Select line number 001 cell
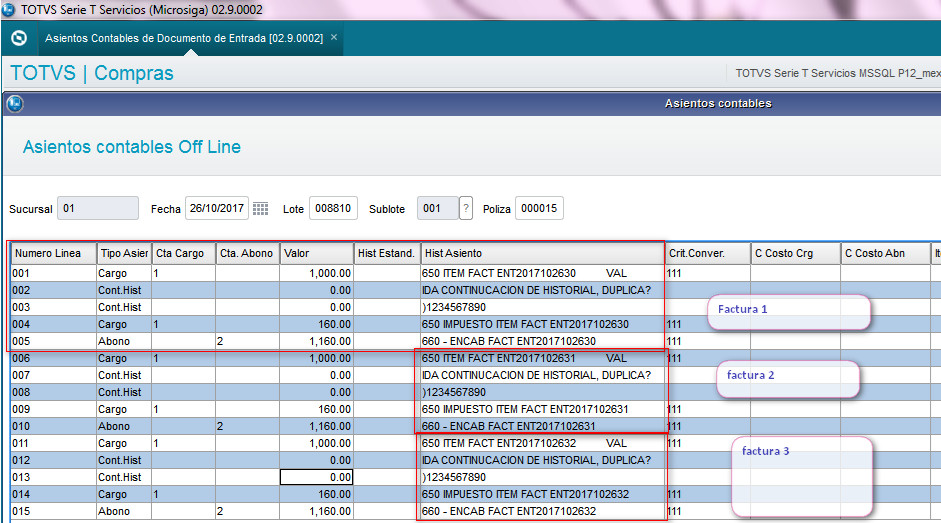 [54, 273]
